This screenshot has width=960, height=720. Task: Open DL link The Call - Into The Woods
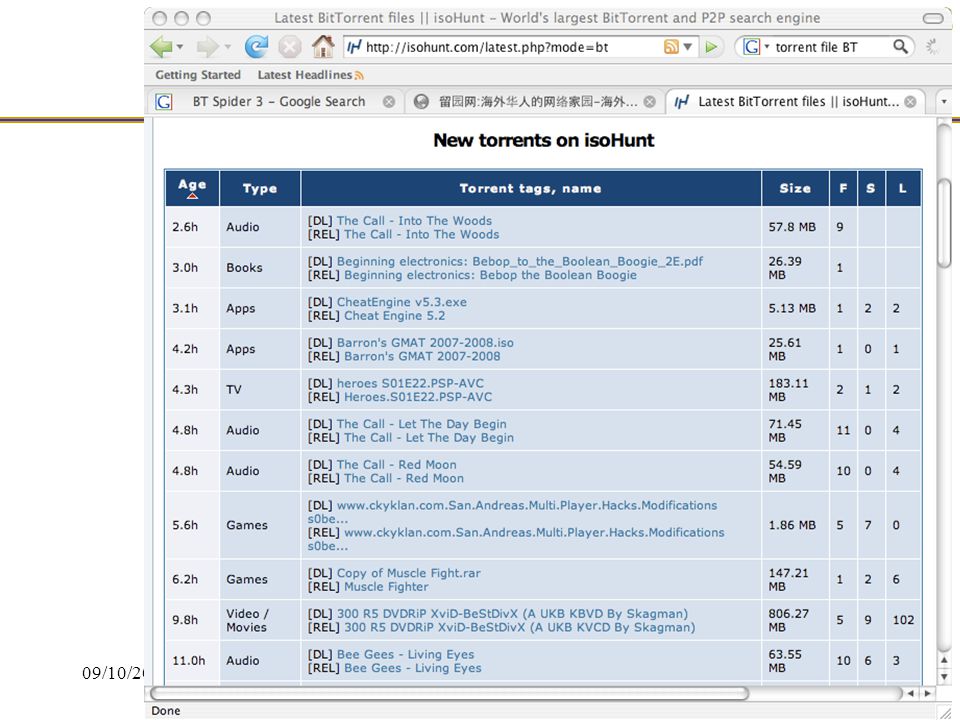coord(414,220)
